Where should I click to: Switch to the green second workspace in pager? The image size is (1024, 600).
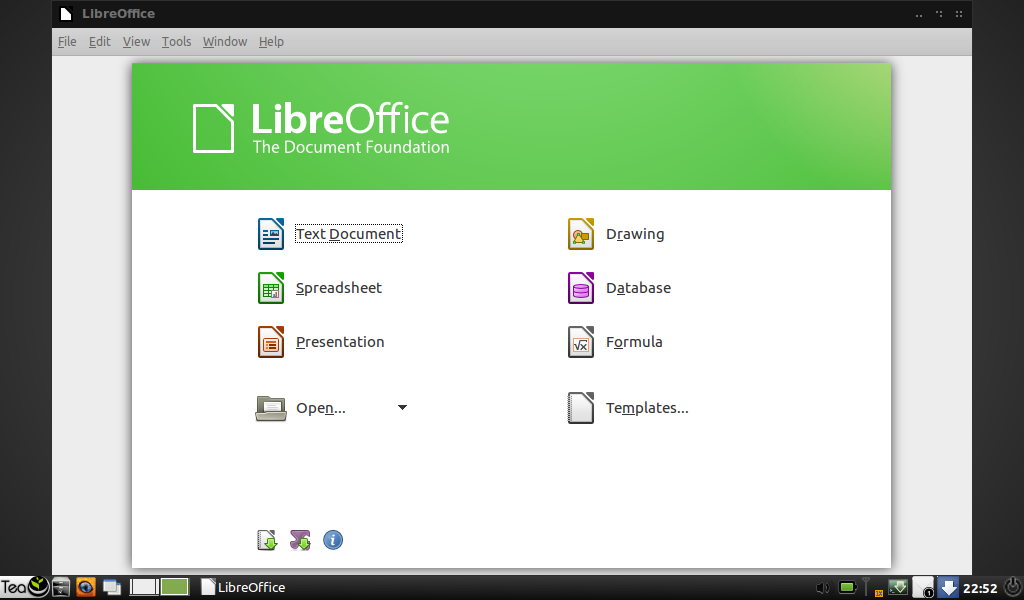[174, 587]
